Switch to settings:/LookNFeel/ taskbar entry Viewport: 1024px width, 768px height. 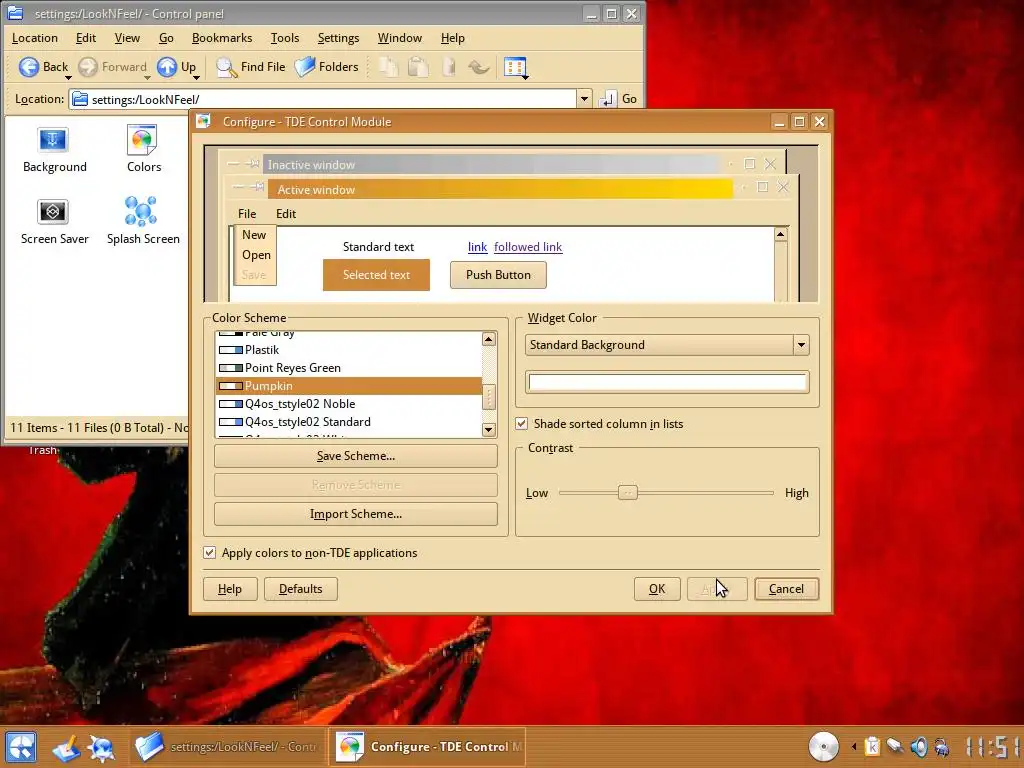[x=227, y=746]
